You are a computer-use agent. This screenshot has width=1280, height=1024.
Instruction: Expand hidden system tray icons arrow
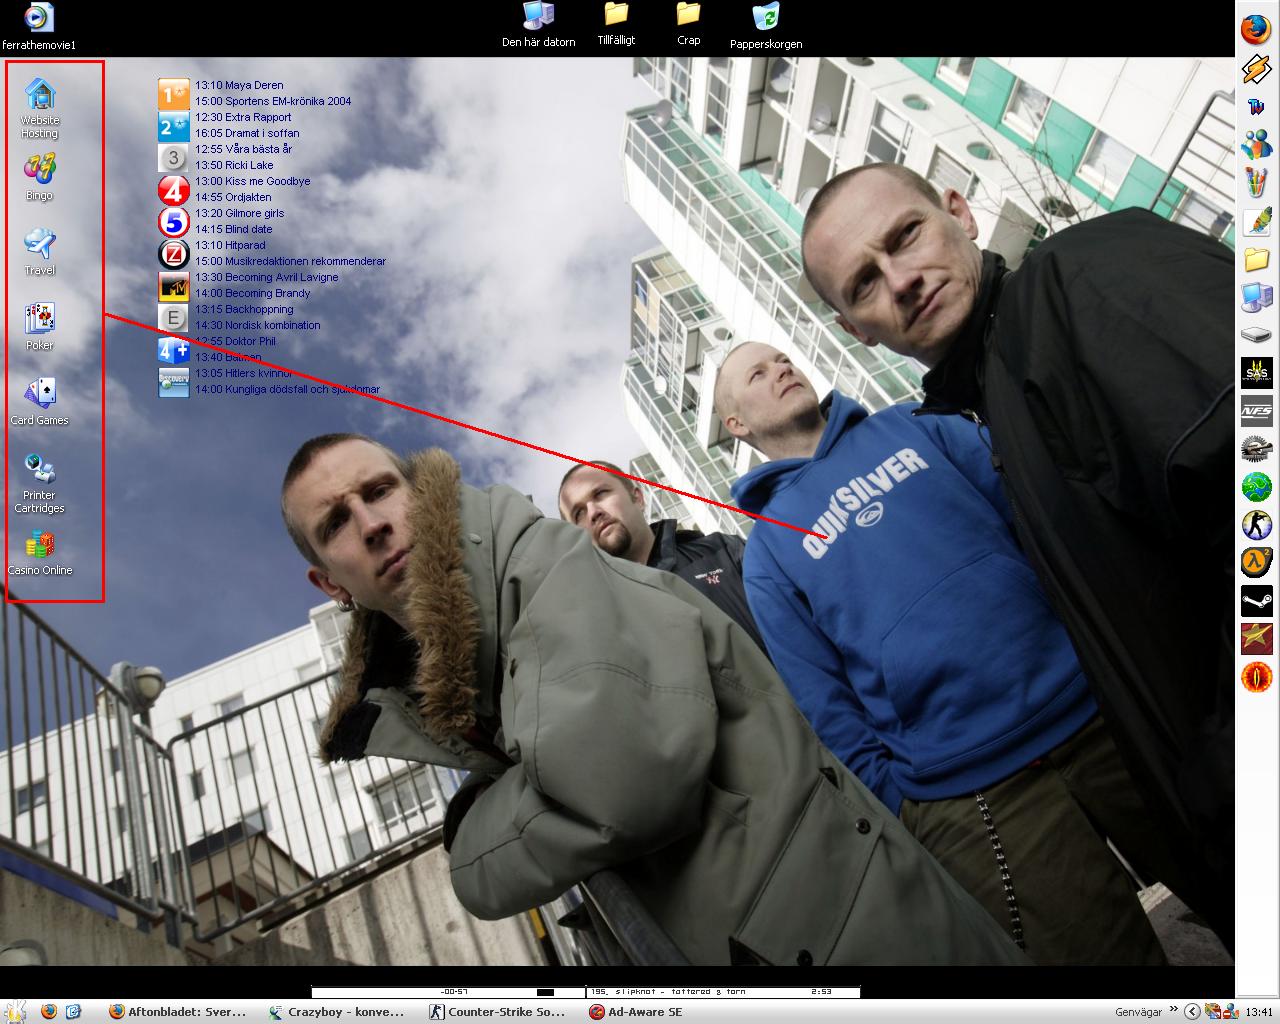click(1192, 1012)
